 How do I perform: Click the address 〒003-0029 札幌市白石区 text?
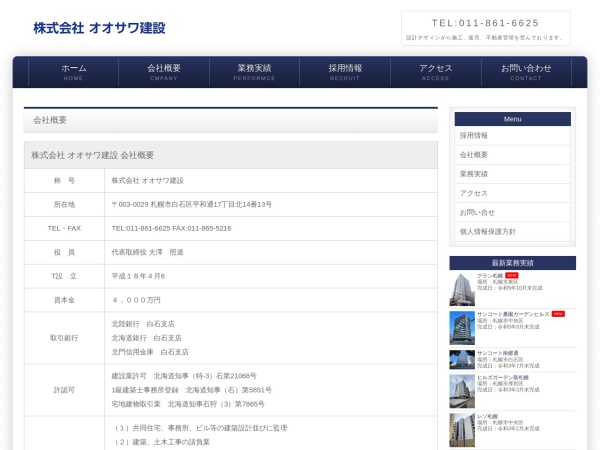(192, 204)
